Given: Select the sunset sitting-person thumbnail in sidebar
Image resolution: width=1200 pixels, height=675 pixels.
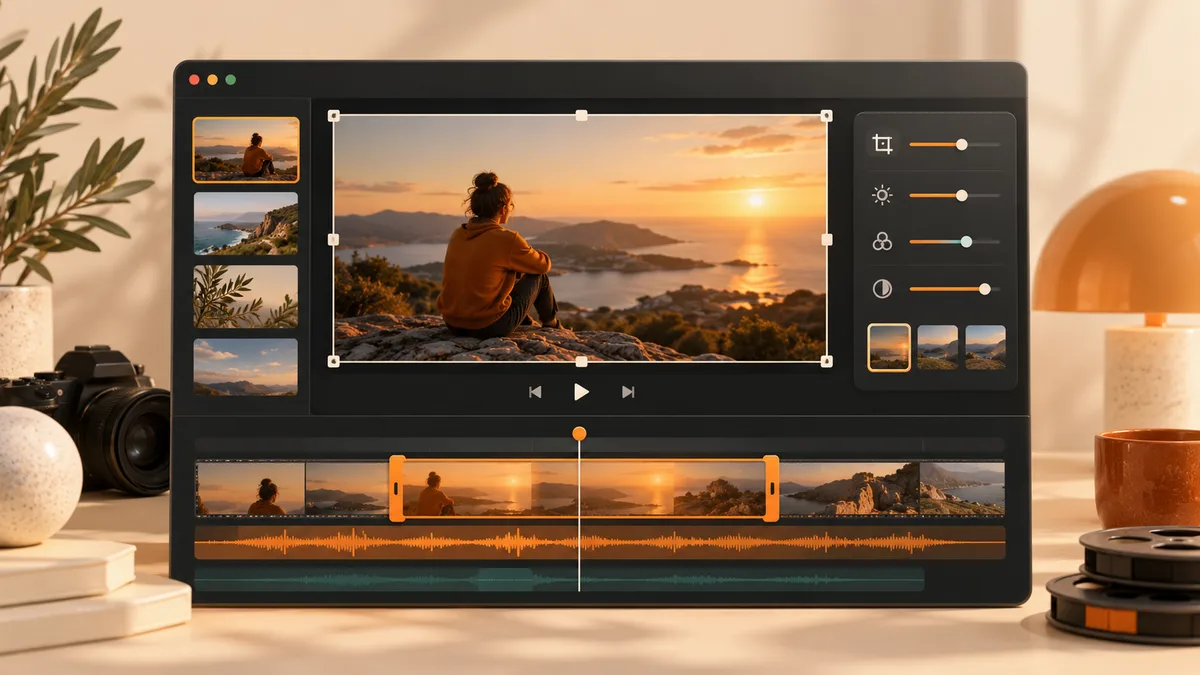Looking at the screenshot, I should 246,150.
